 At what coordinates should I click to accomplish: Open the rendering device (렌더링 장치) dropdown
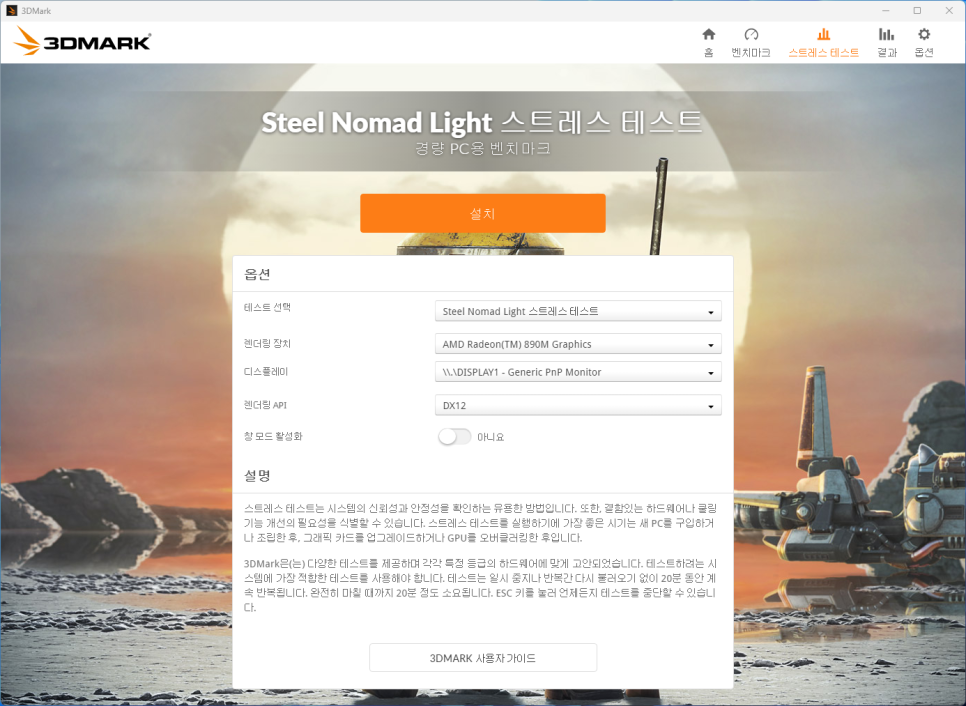(x=578, y=344)
